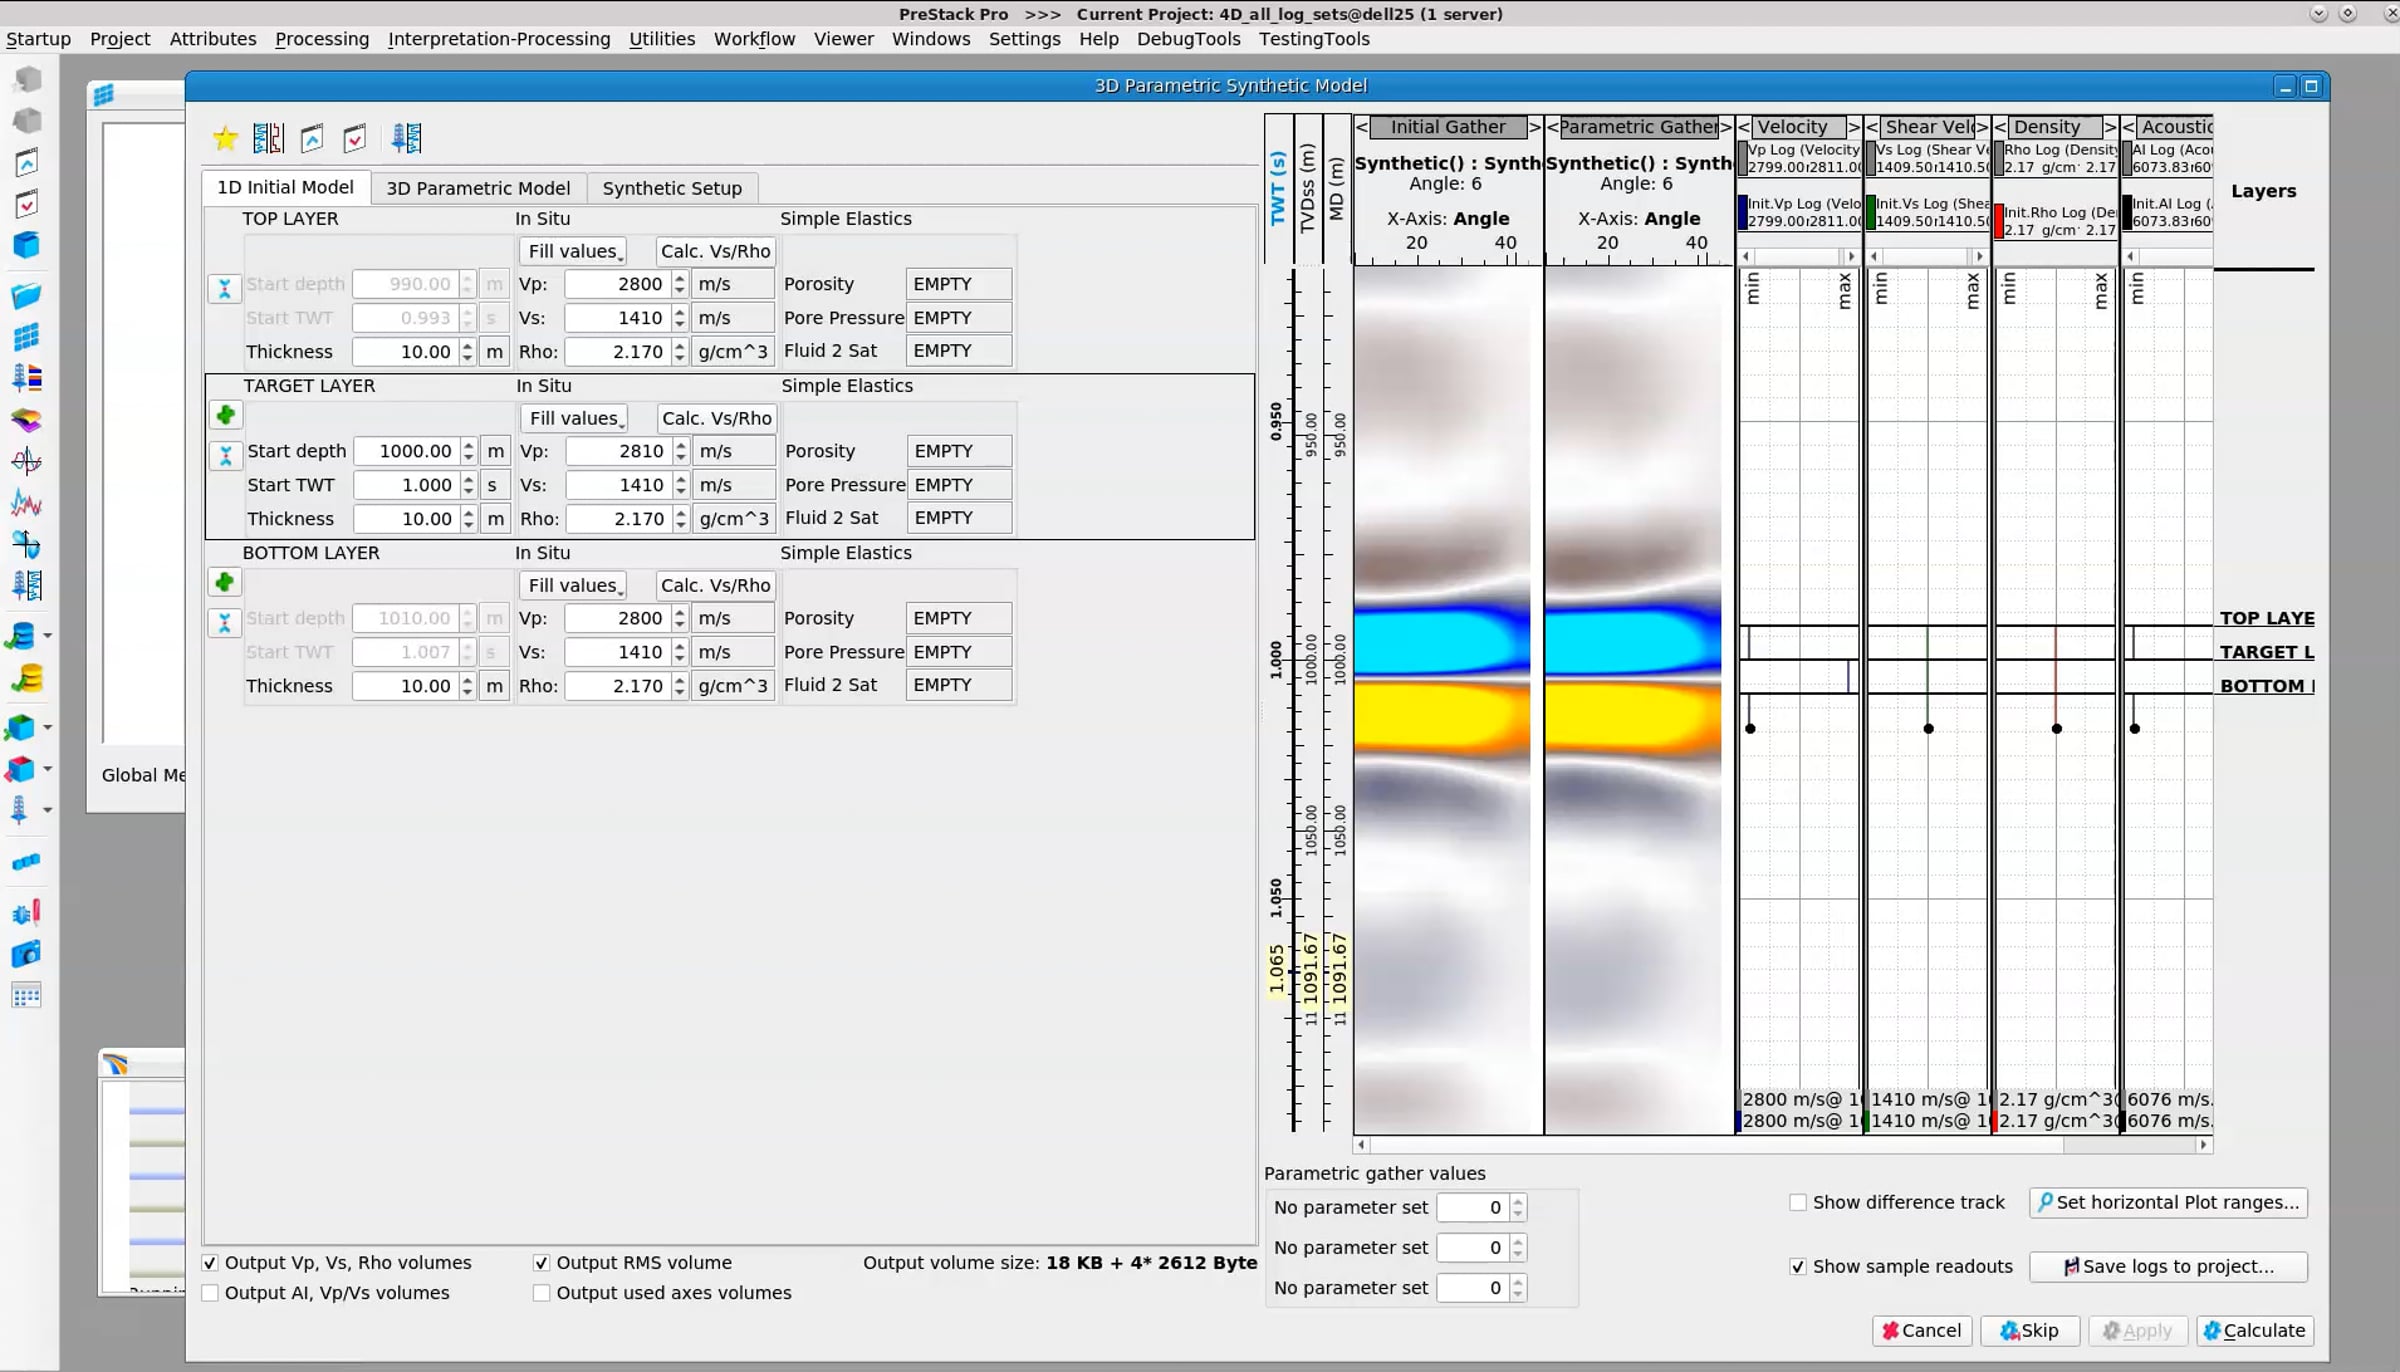Image resolution: width=2400 pixels, height=1372 pixels.
Task: Switch to 3D Parametric Model tab
Action: [478, 188]
